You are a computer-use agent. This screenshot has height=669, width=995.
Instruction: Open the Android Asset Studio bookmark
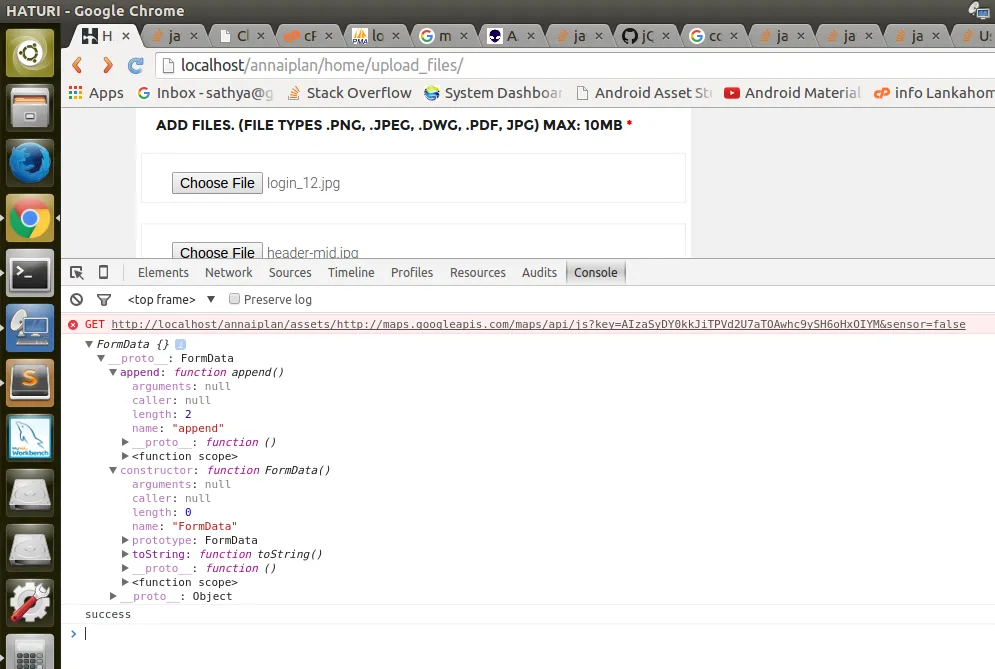[643, 93]
